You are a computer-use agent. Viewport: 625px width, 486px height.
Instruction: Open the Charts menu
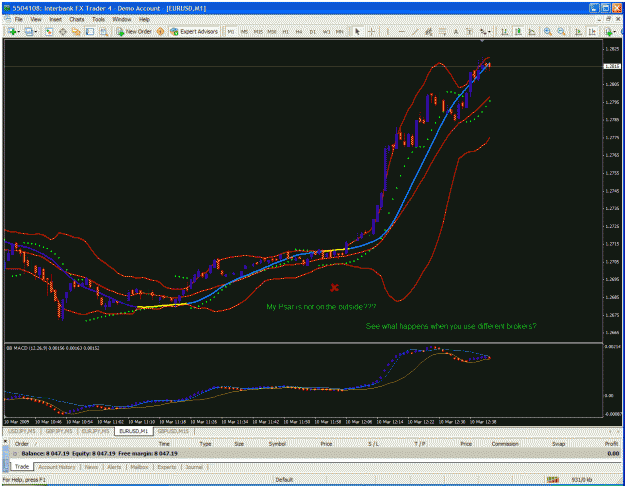point(77,19)
